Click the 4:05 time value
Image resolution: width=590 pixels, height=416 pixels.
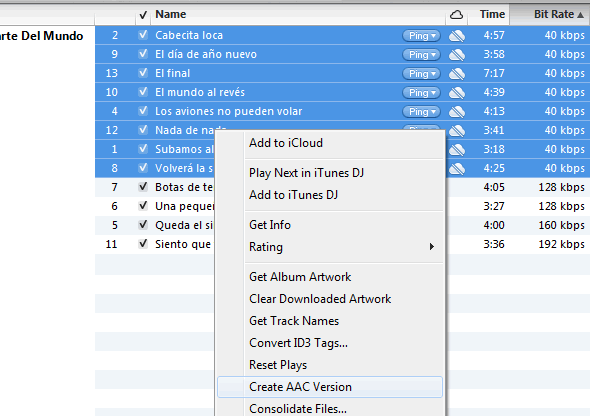point(494,187)
